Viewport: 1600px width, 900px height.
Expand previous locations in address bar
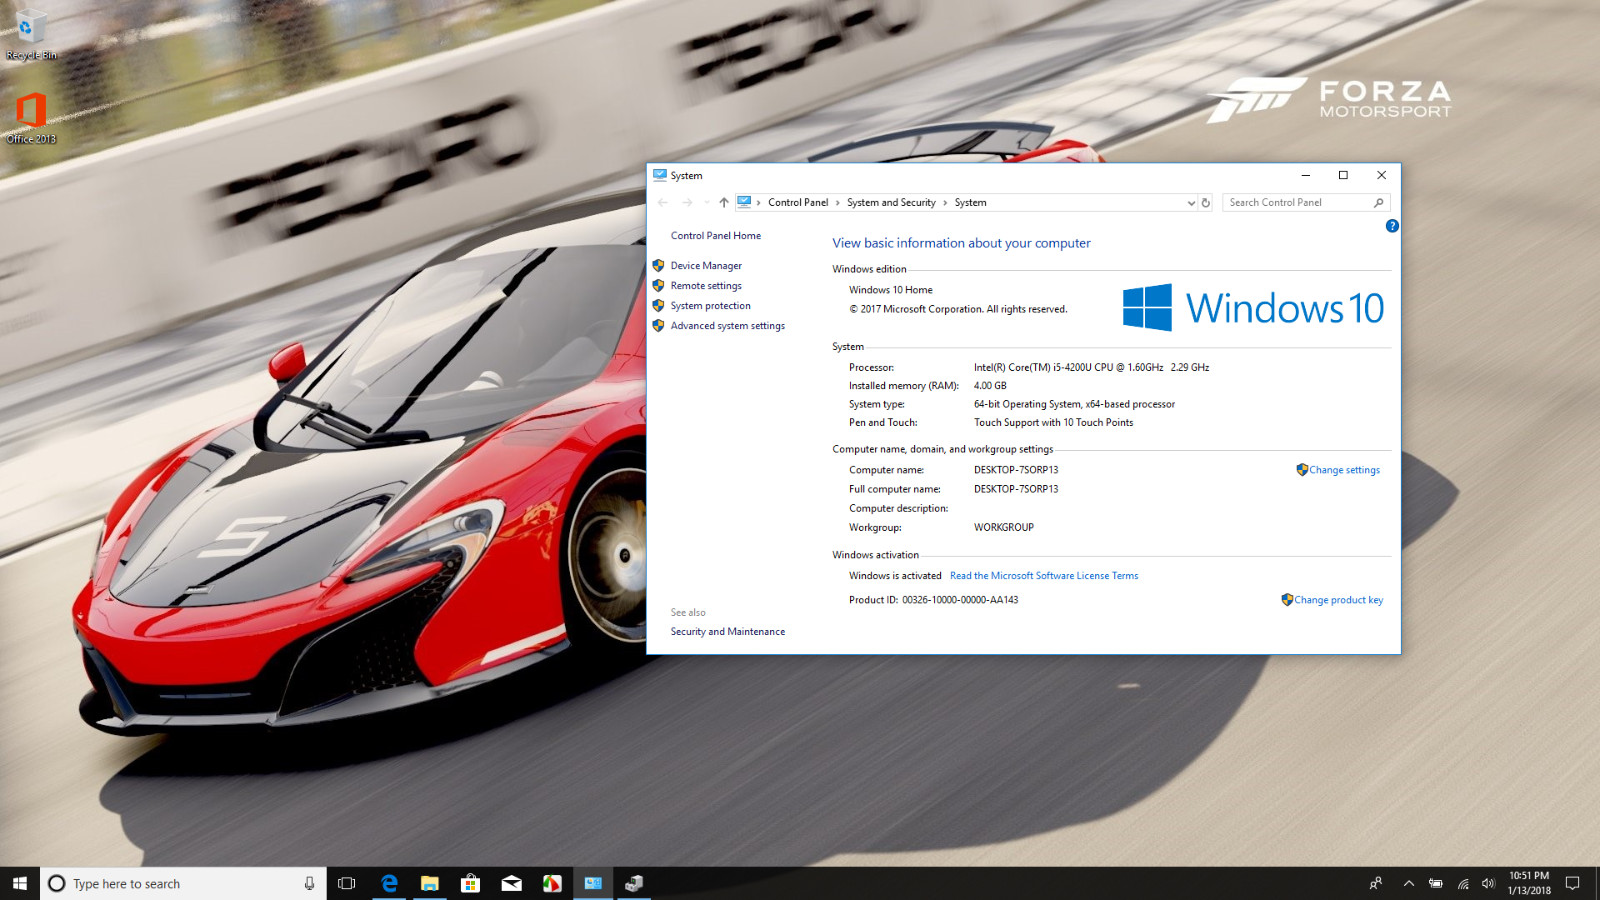1191,202
